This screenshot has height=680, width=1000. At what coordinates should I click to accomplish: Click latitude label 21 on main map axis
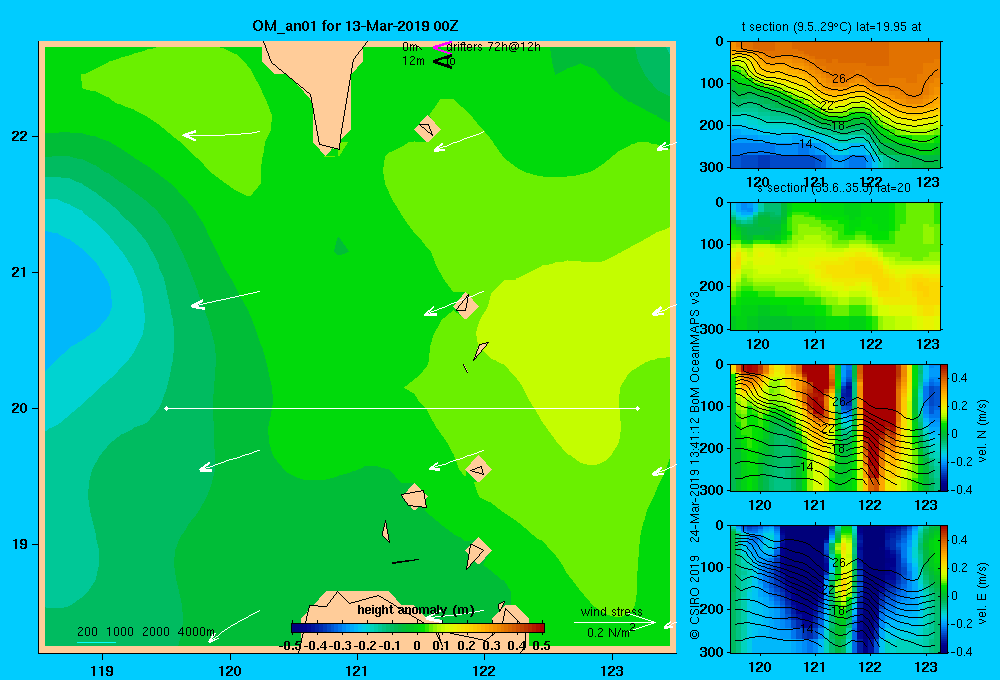(x=20, y=272)
